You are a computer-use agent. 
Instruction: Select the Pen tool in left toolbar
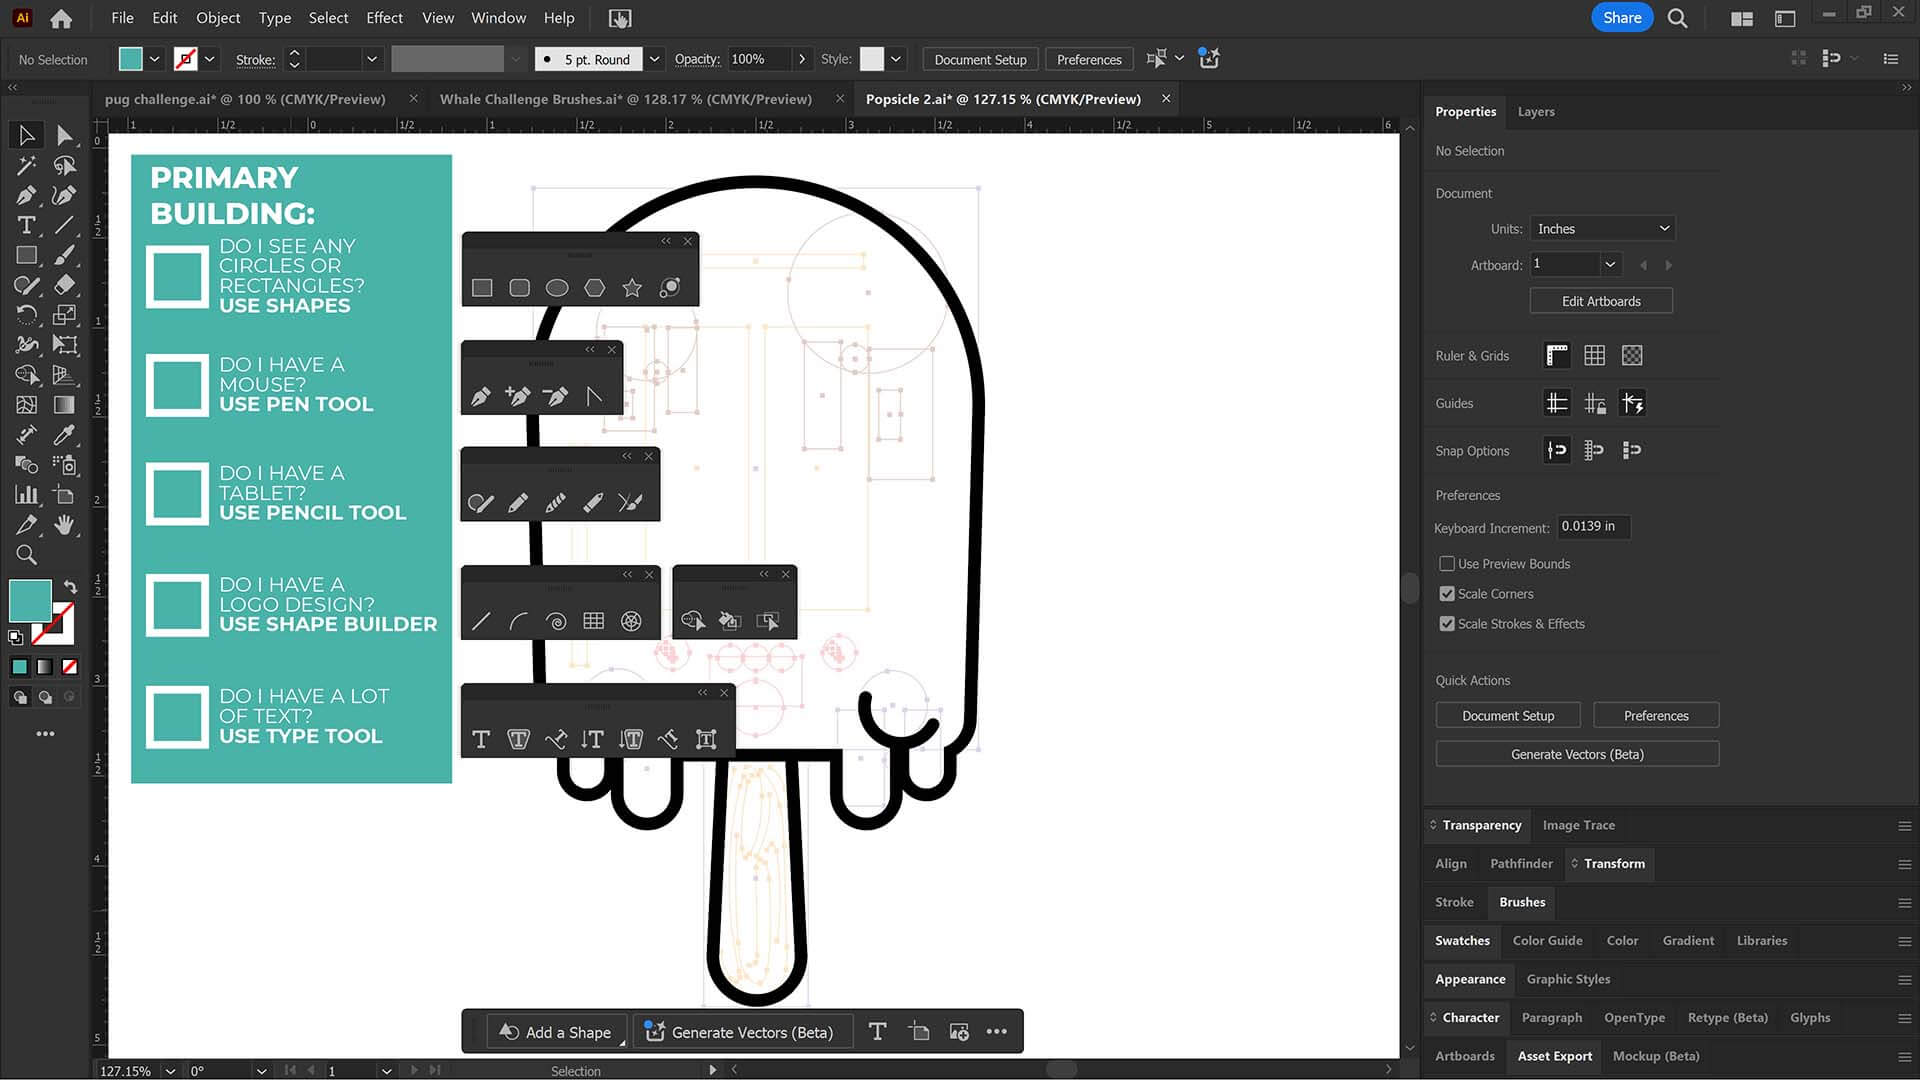(26, 195)
